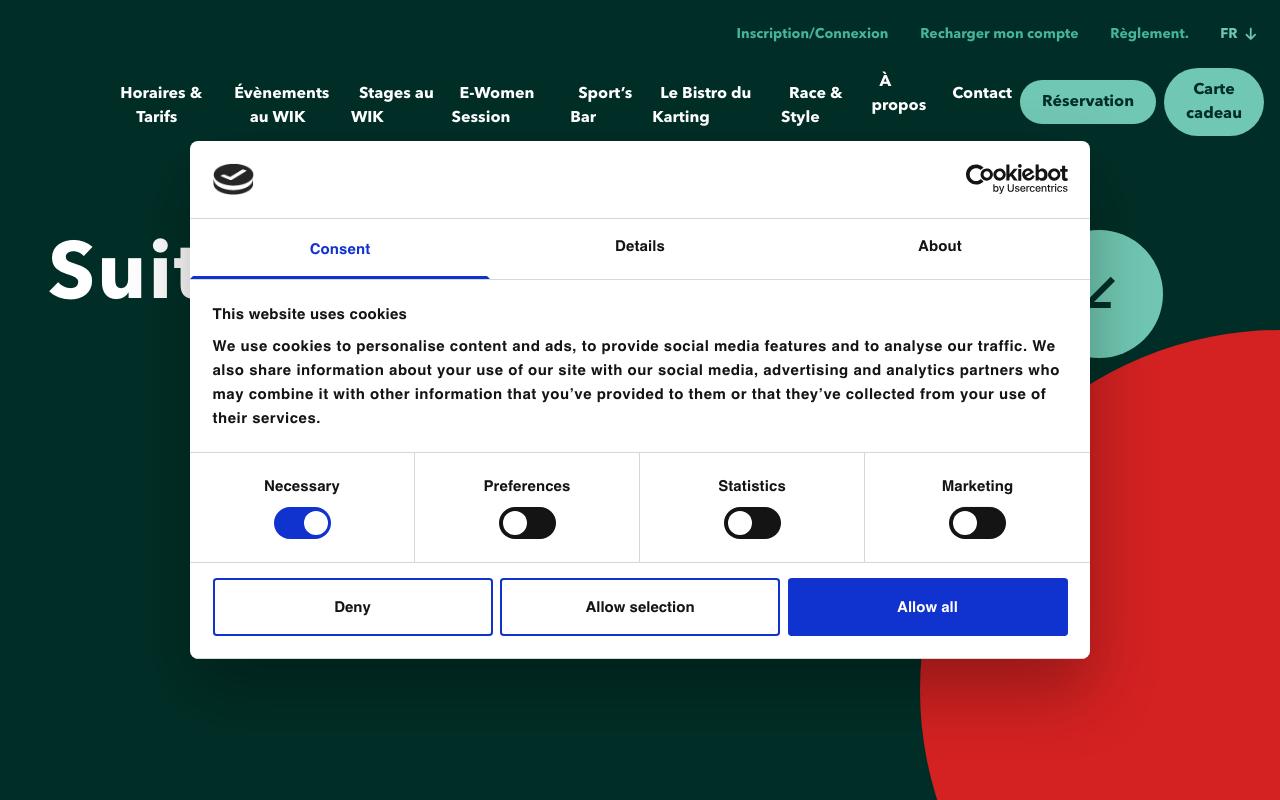Screen dimensions: 1280x800
Task: Open the Horaires & Tarifs menu
Action: [x=161, y=104]
